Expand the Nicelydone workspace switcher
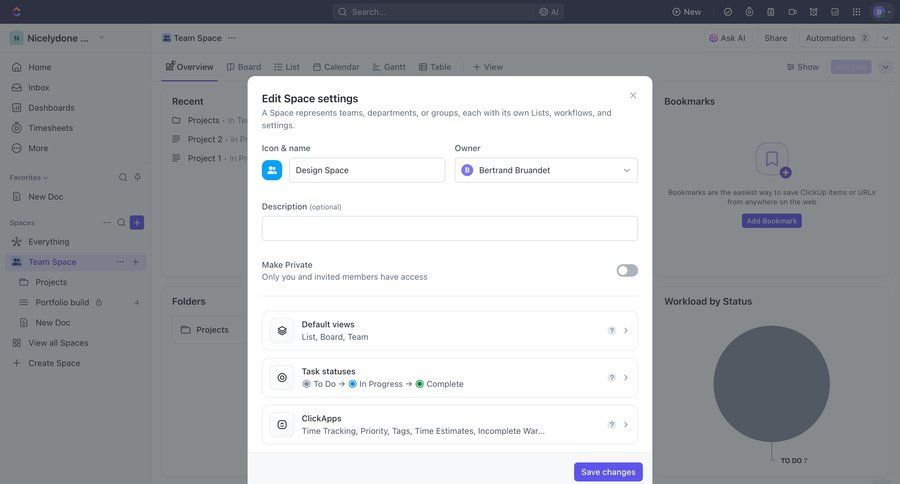 click(57, 38)
